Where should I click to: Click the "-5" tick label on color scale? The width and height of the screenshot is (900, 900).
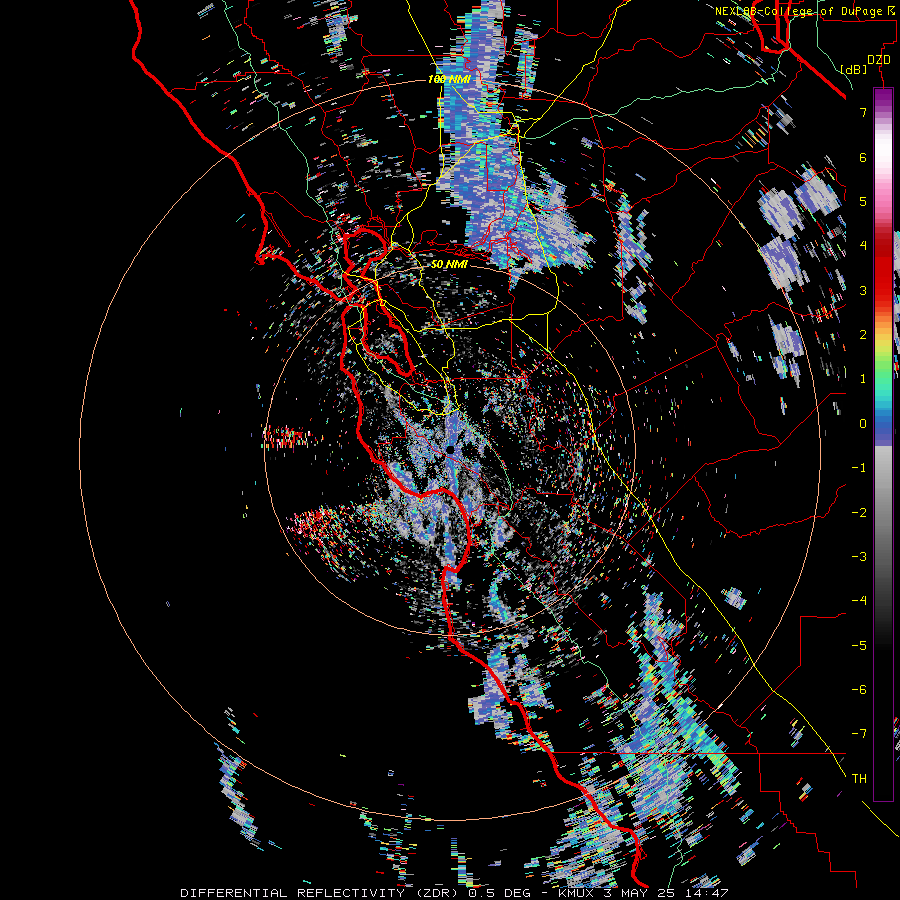click(x=859, y=645)
